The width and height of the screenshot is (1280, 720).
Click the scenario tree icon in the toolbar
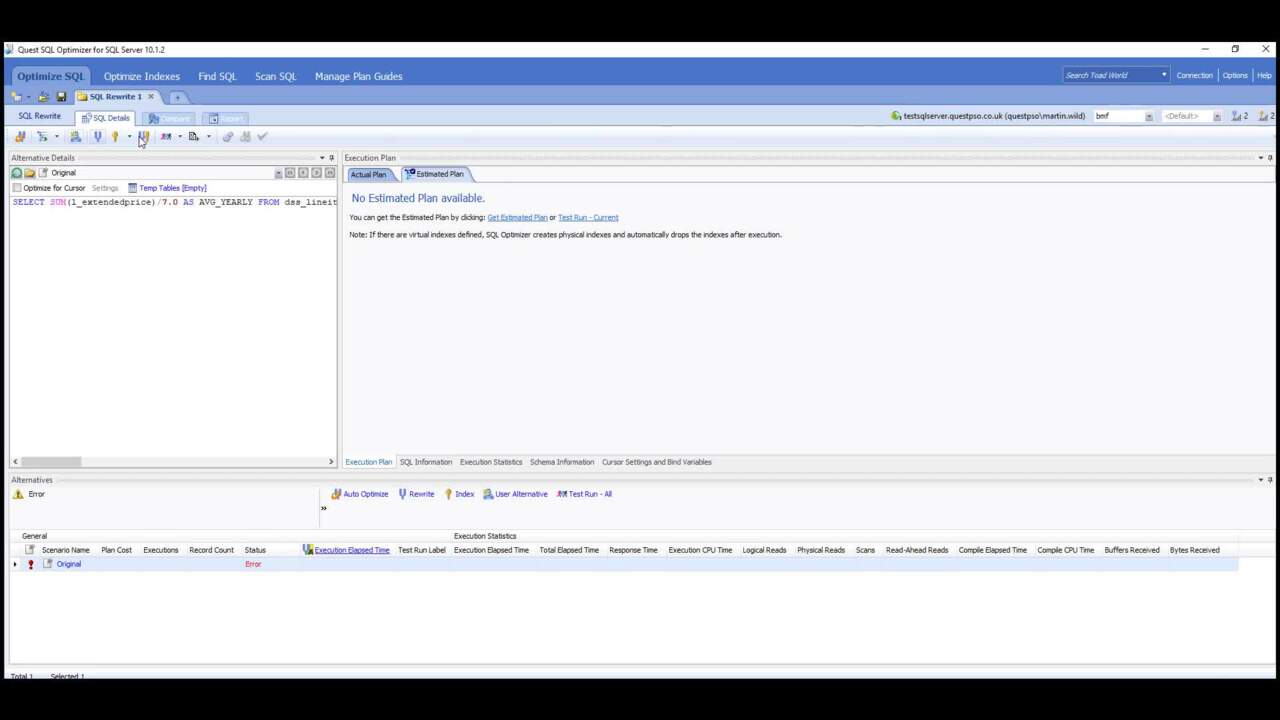click(43, 137)
